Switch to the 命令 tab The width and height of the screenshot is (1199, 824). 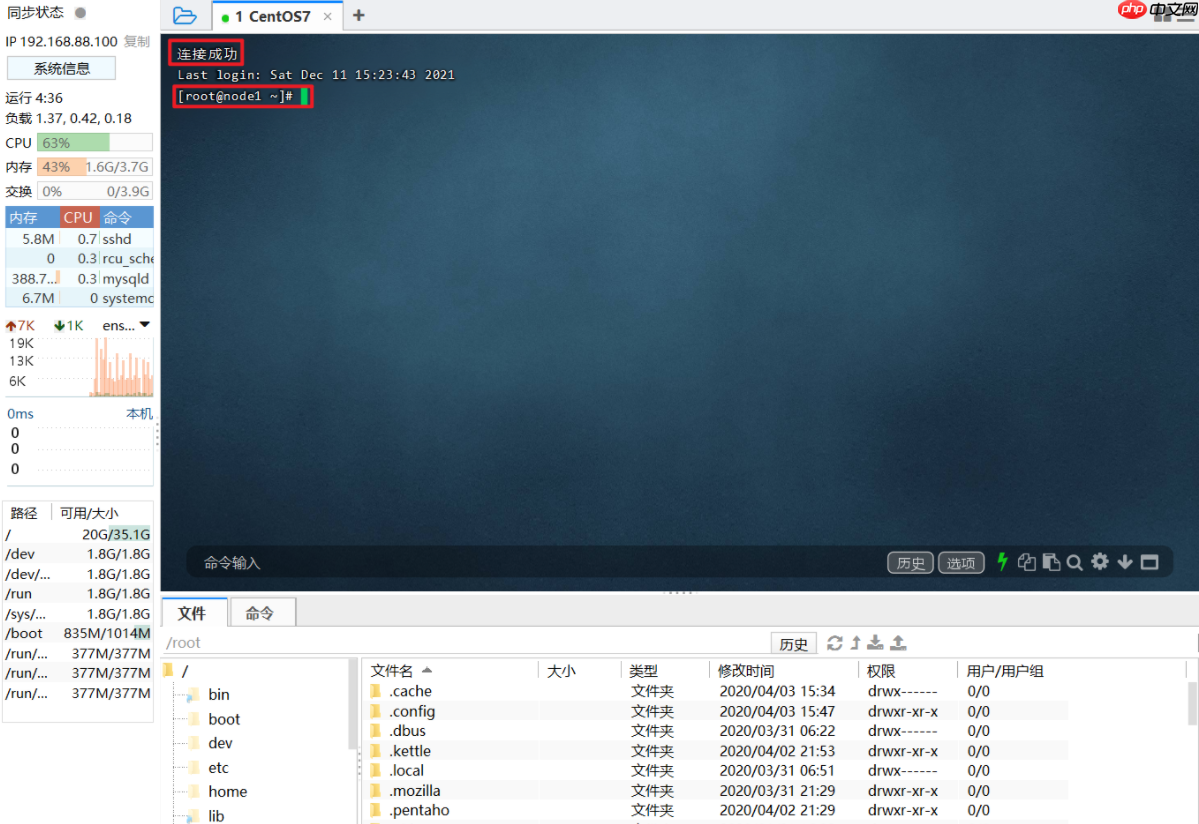coord(262,610)
